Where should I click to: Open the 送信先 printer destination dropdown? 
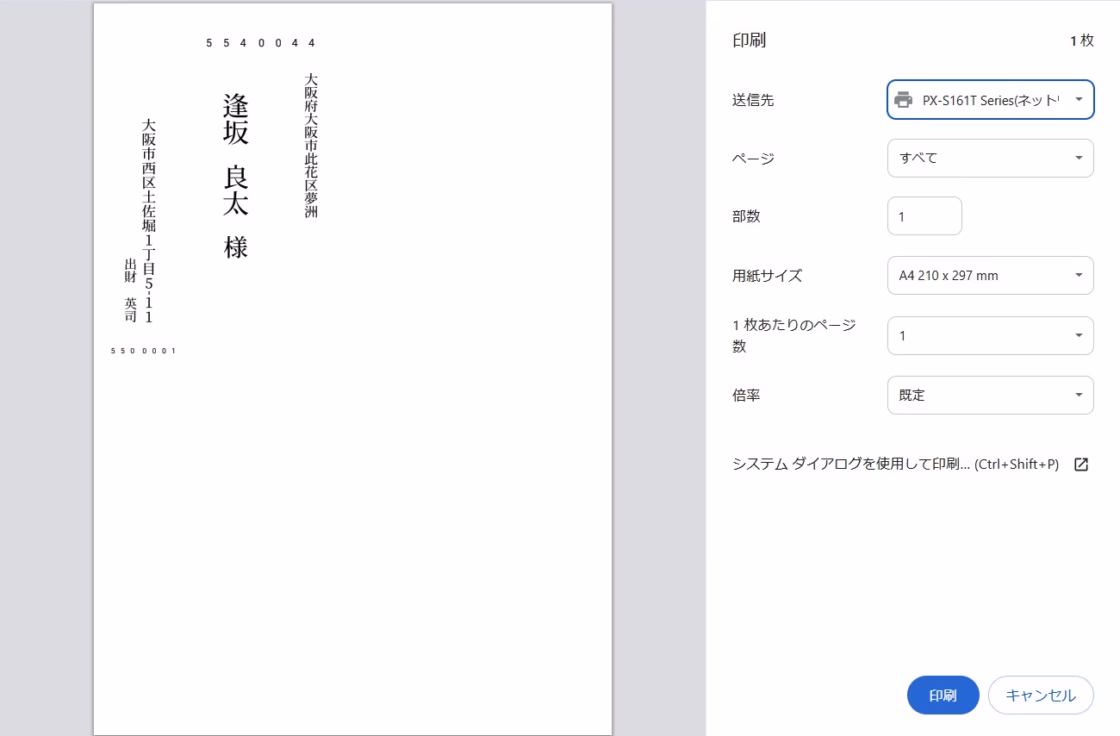click(990, 100)
